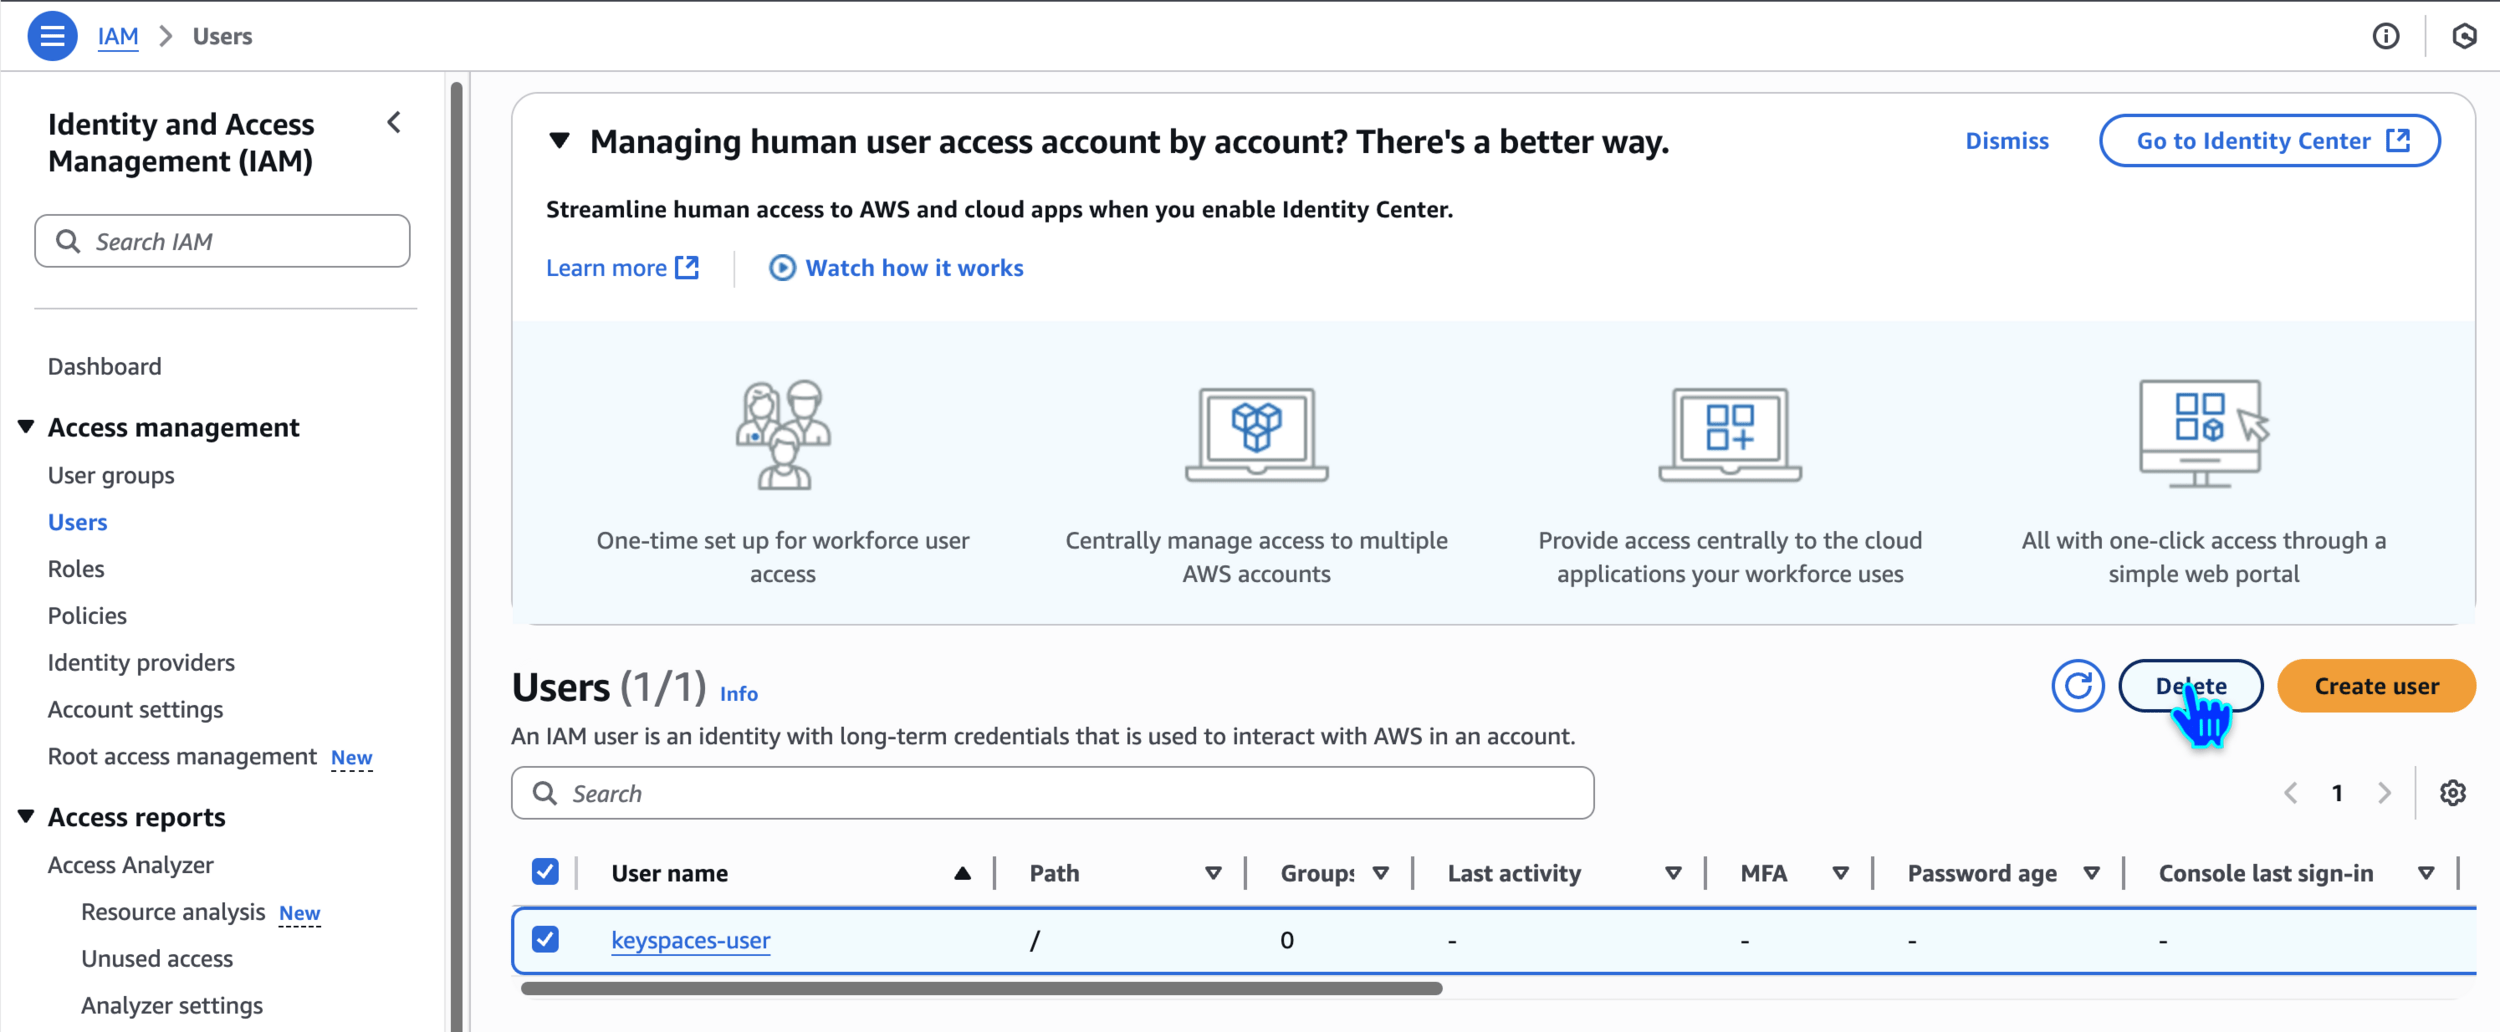Open the Users Info link

(x=739, y=694)
